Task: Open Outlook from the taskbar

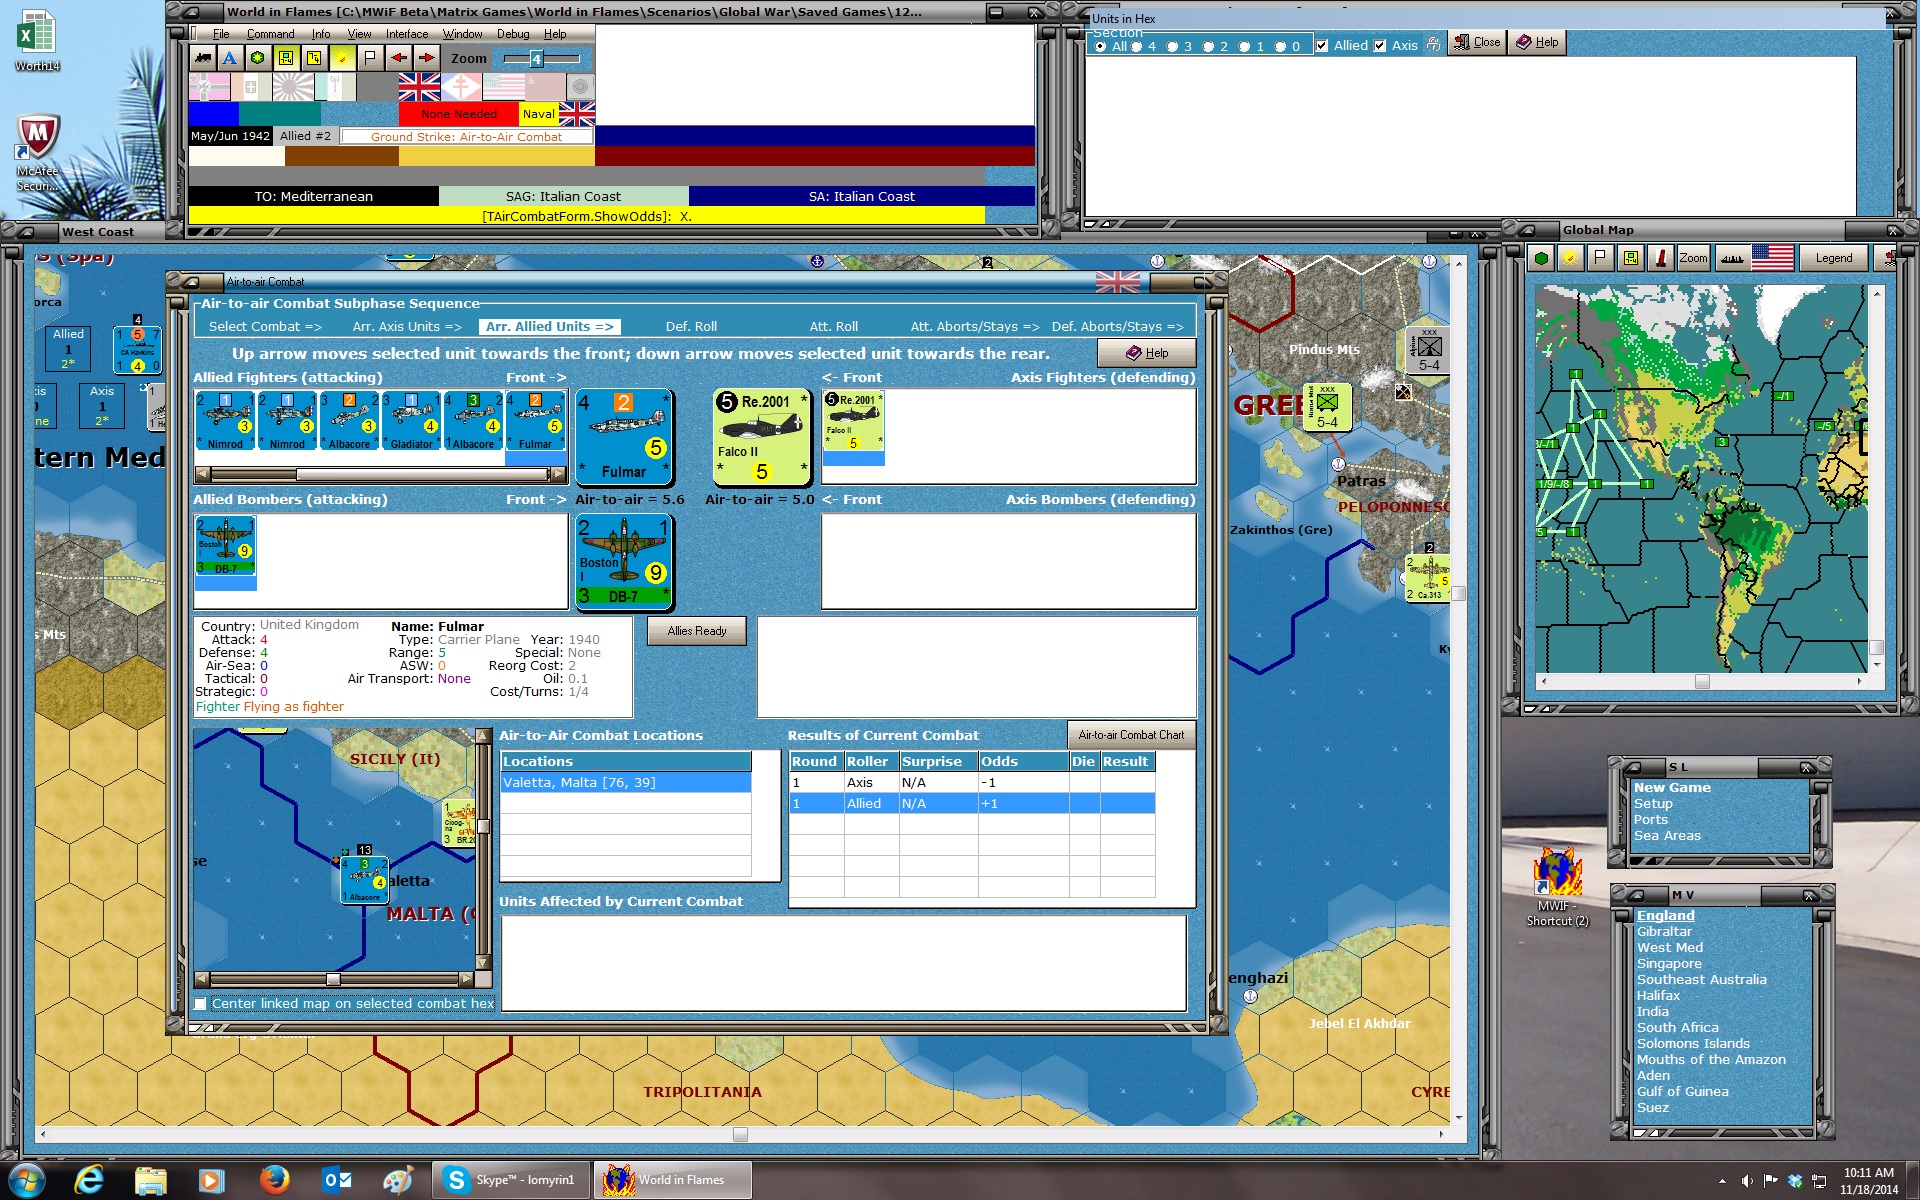Action: pyautogui.click(x=336, y=1180)
